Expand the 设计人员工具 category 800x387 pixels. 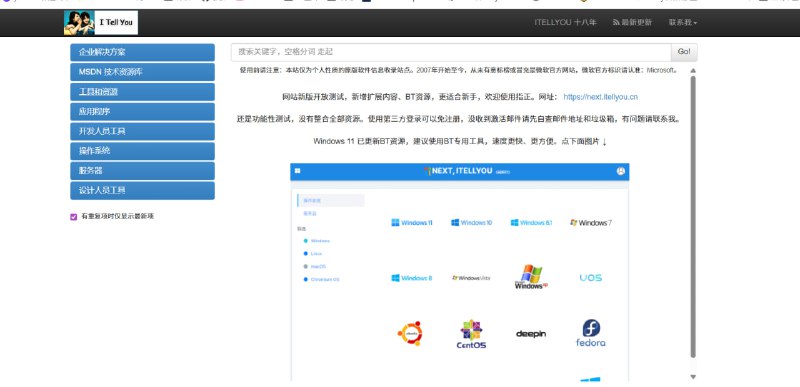142,190
